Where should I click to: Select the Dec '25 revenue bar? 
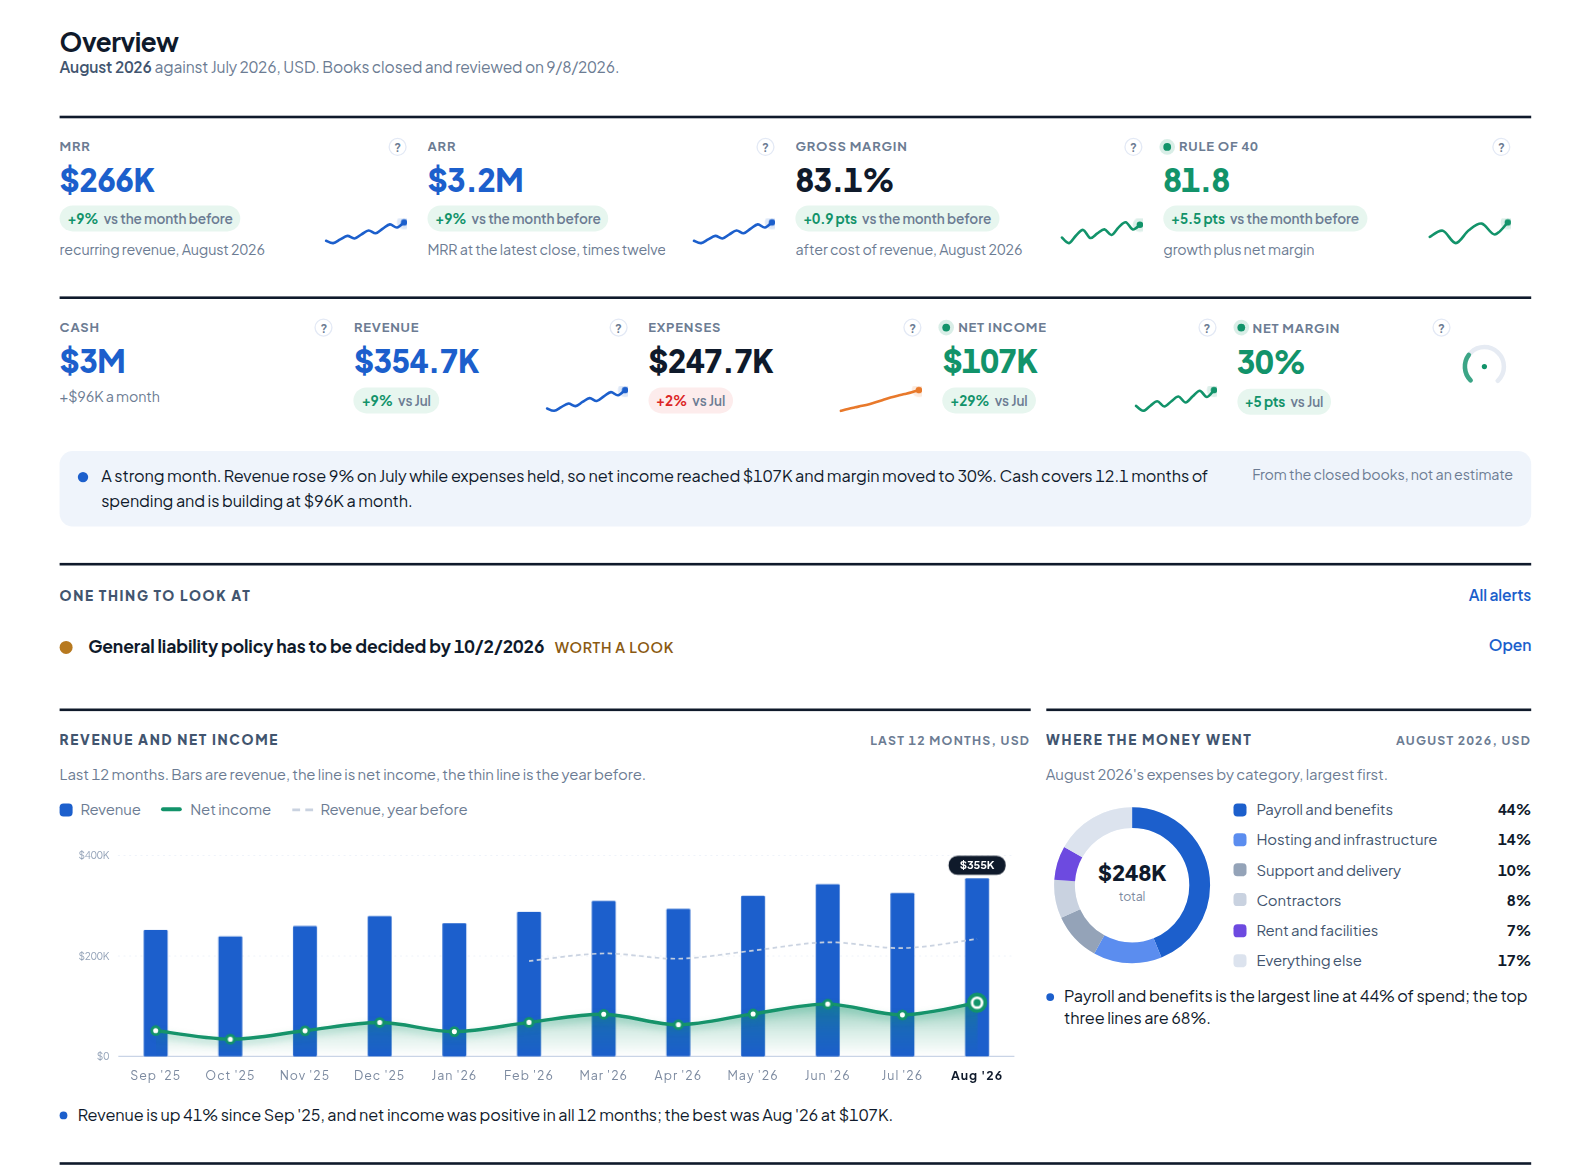[x=380, y=986]
